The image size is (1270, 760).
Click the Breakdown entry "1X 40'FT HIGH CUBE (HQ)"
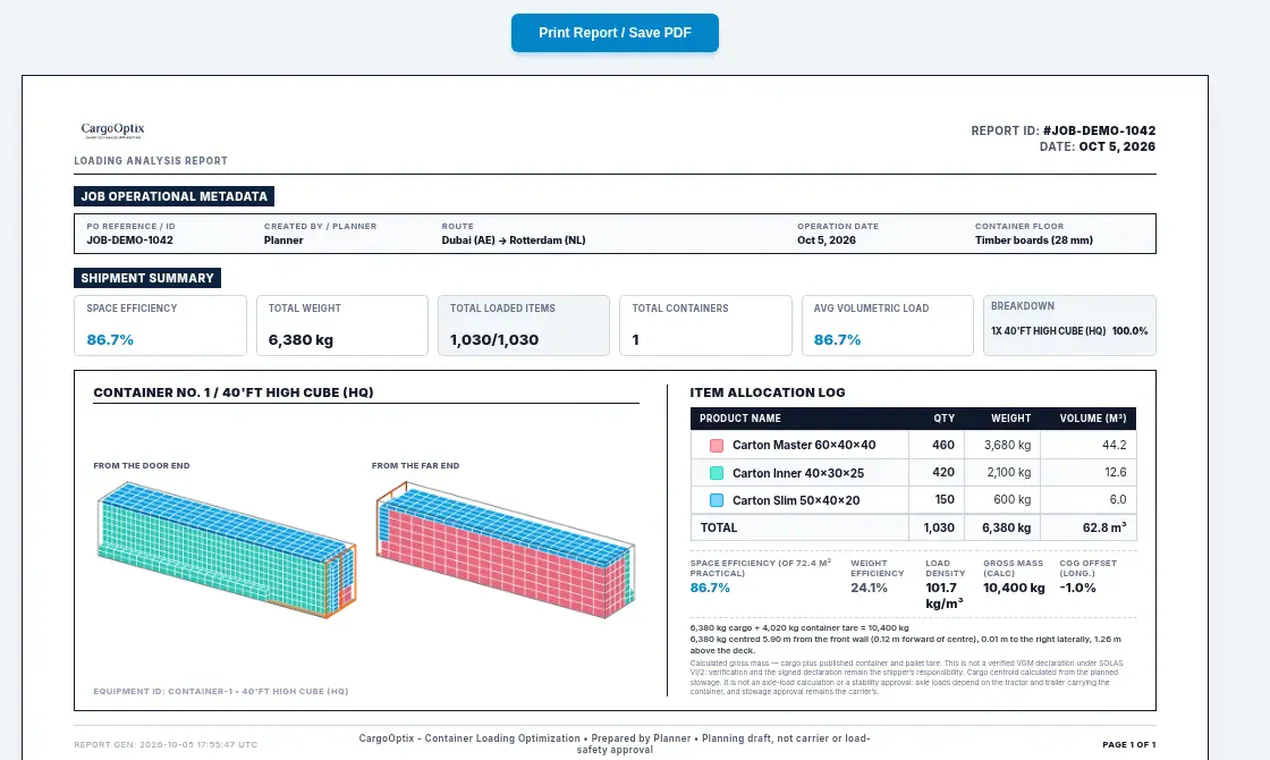pos(1048,331)
